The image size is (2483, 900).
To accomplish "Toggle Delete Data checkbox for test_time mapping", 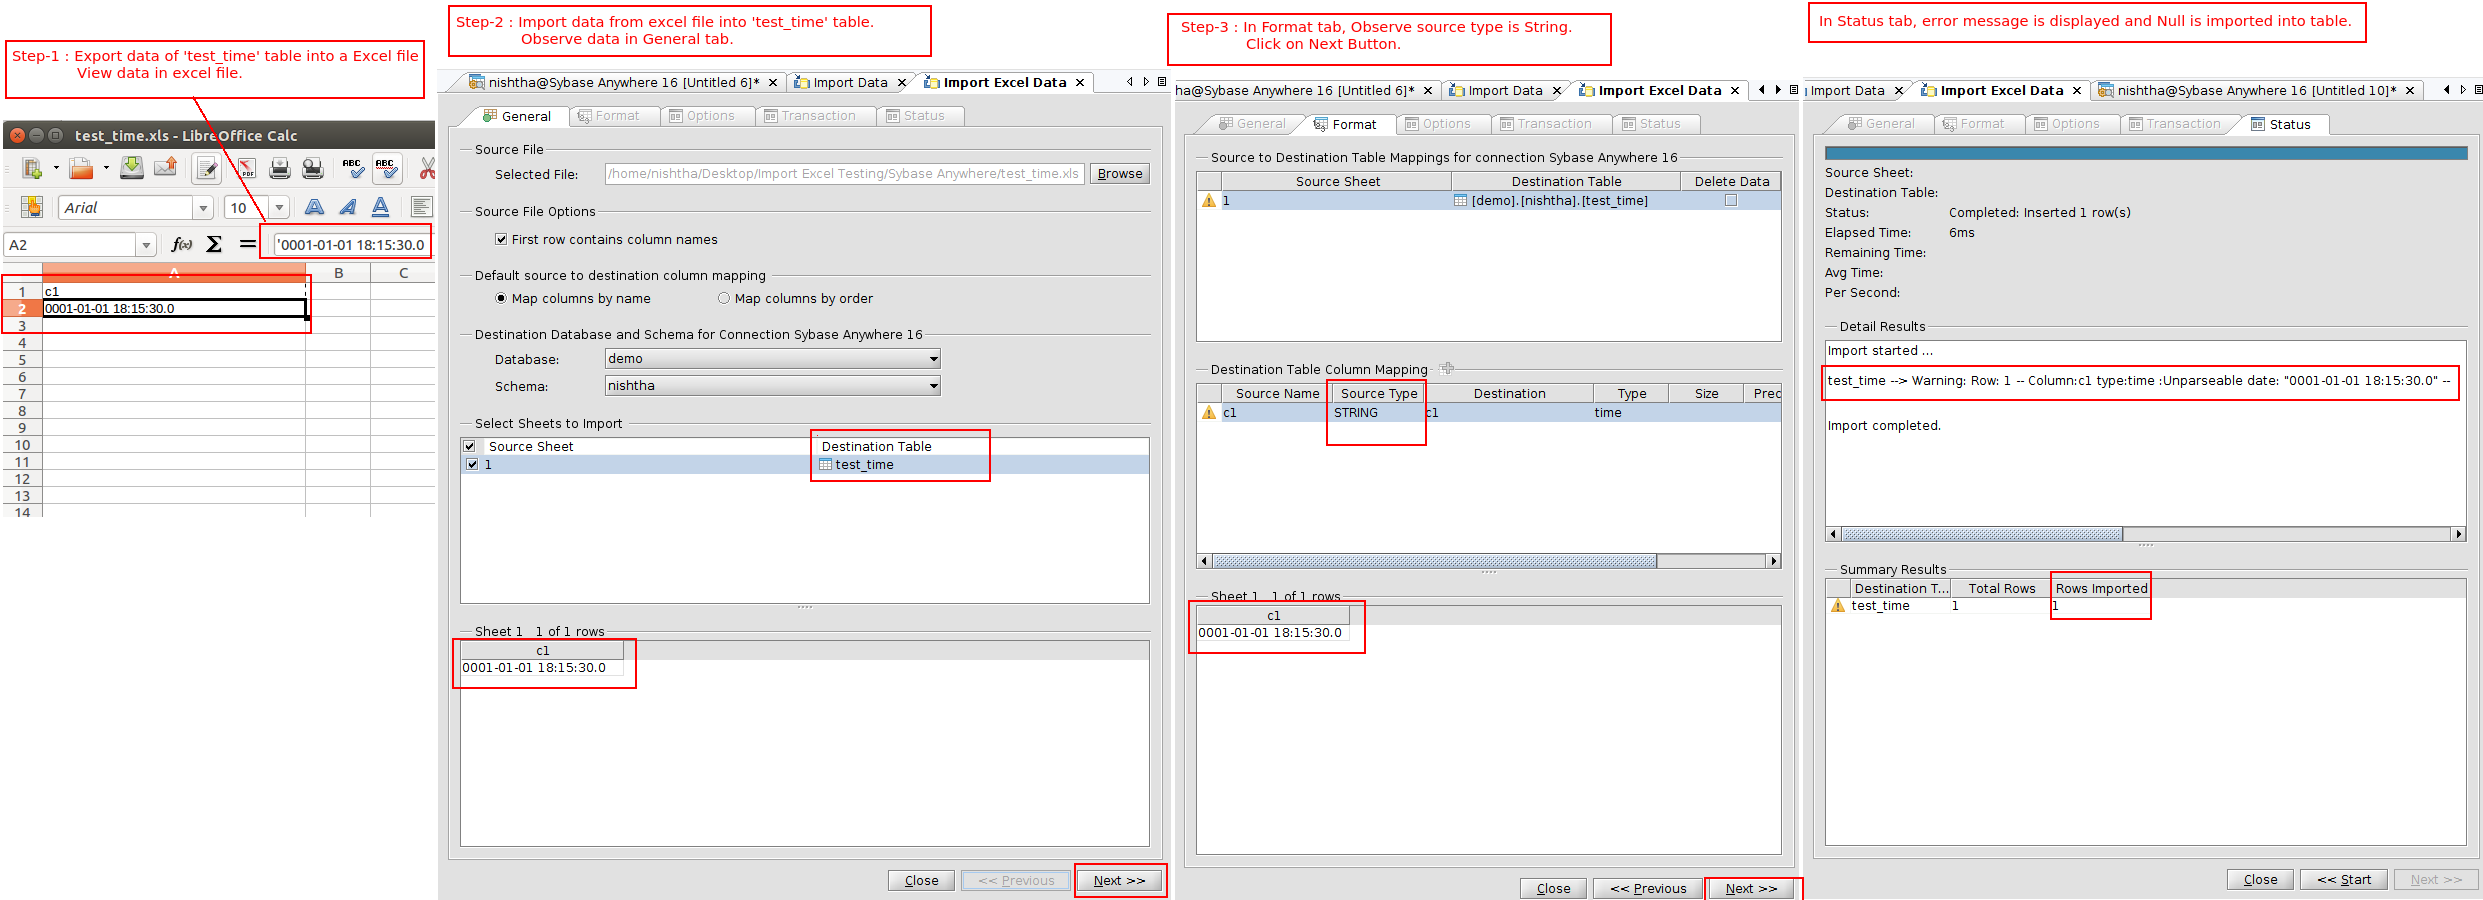I will click(1731, 200).
